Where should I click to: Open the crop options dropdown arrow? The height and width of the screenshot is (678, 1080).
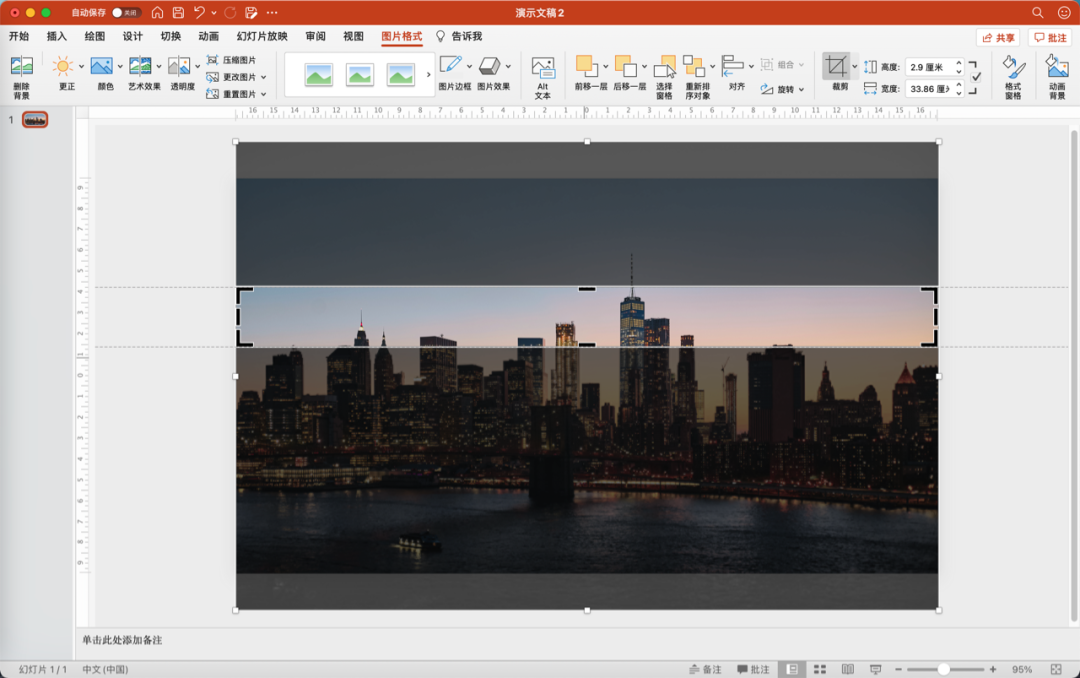tap(855, 67)
